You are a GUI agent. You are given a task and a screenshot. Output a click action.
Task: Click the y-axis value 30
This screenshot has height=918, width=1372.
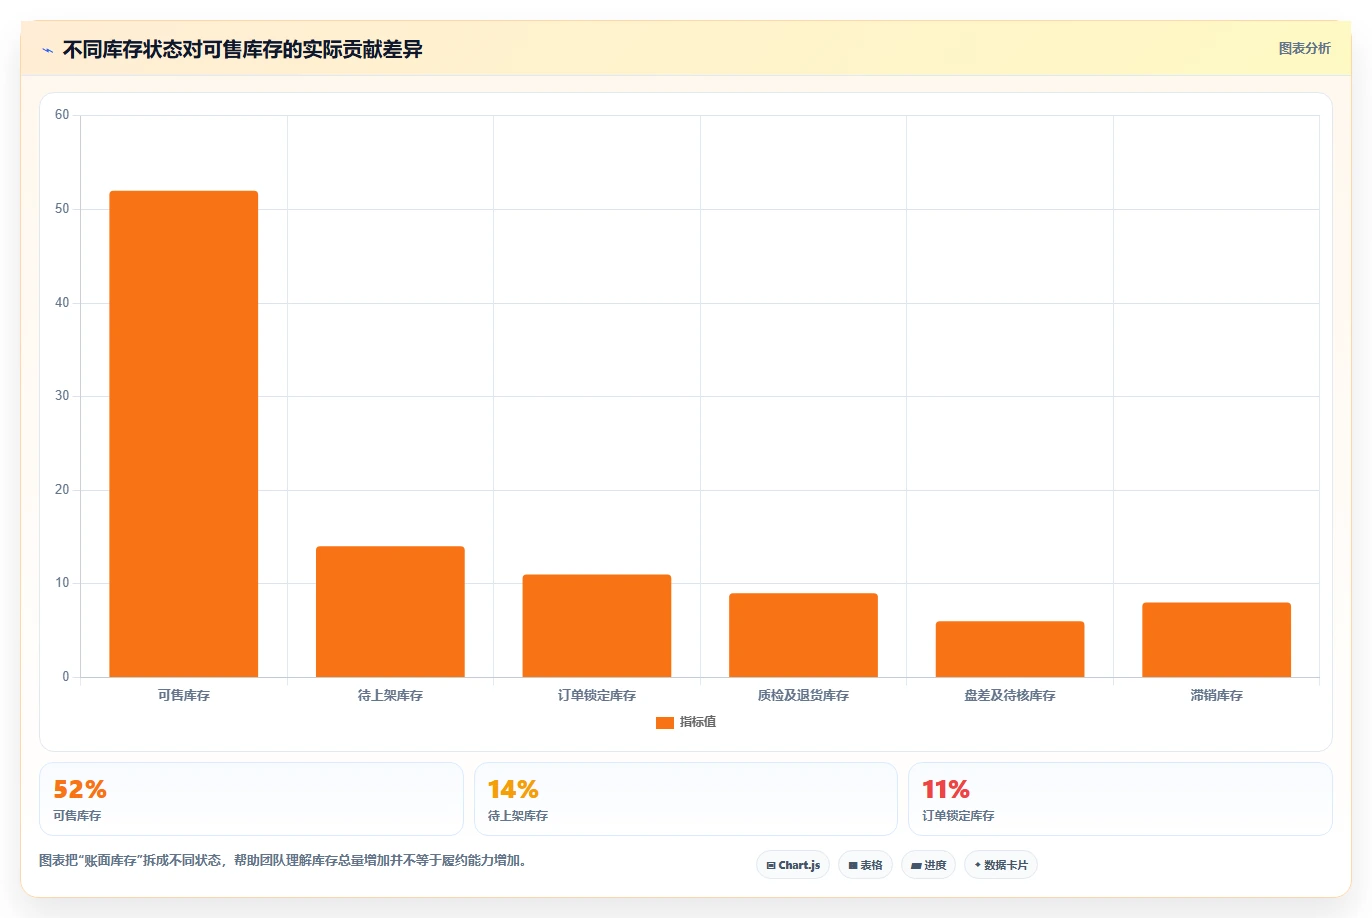[62, 396]
